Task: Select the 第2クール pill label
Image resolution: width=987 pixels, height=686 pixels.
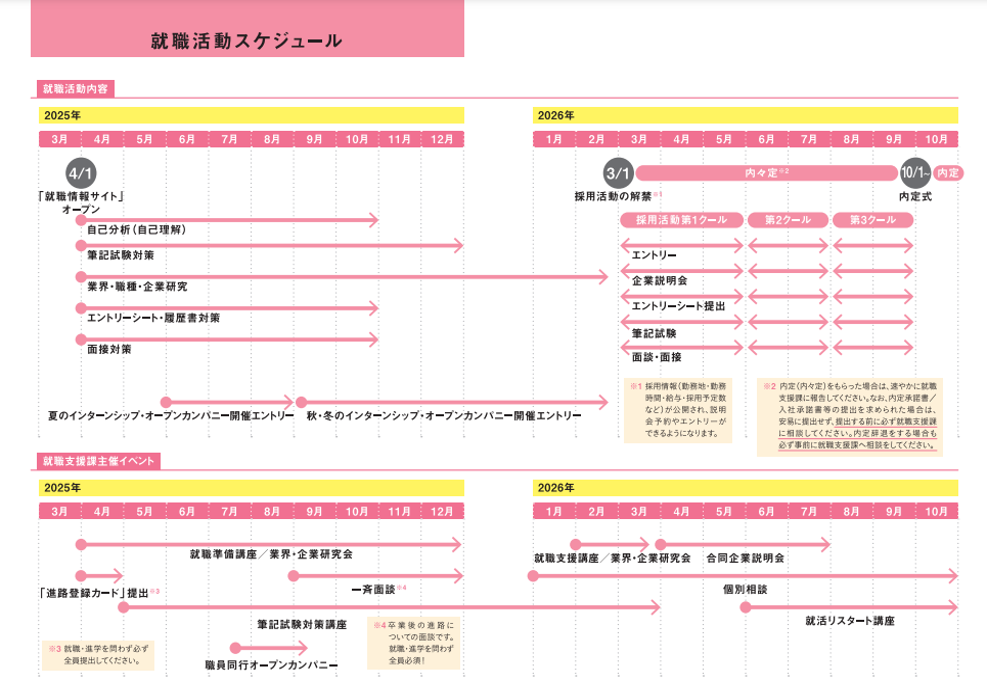Action: pos(788,220)
